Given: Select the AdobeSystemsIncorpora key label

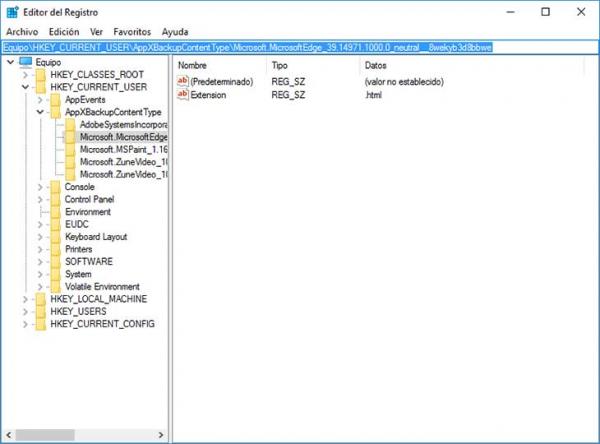Looking at the screenshot, I should coord(124,124).
